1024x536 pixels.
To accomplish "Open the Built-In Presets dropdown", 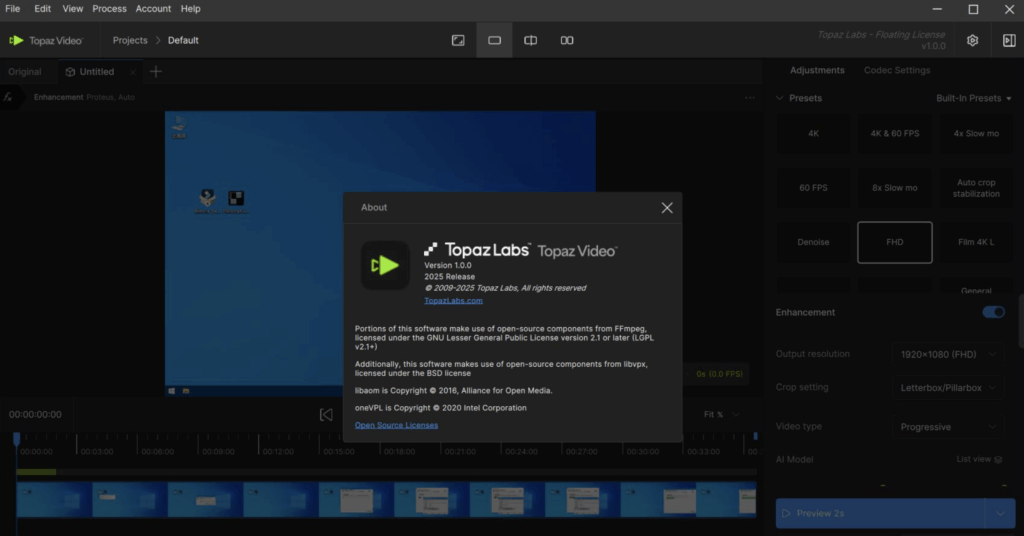I will pyautogui.click(x=973, y=98).
